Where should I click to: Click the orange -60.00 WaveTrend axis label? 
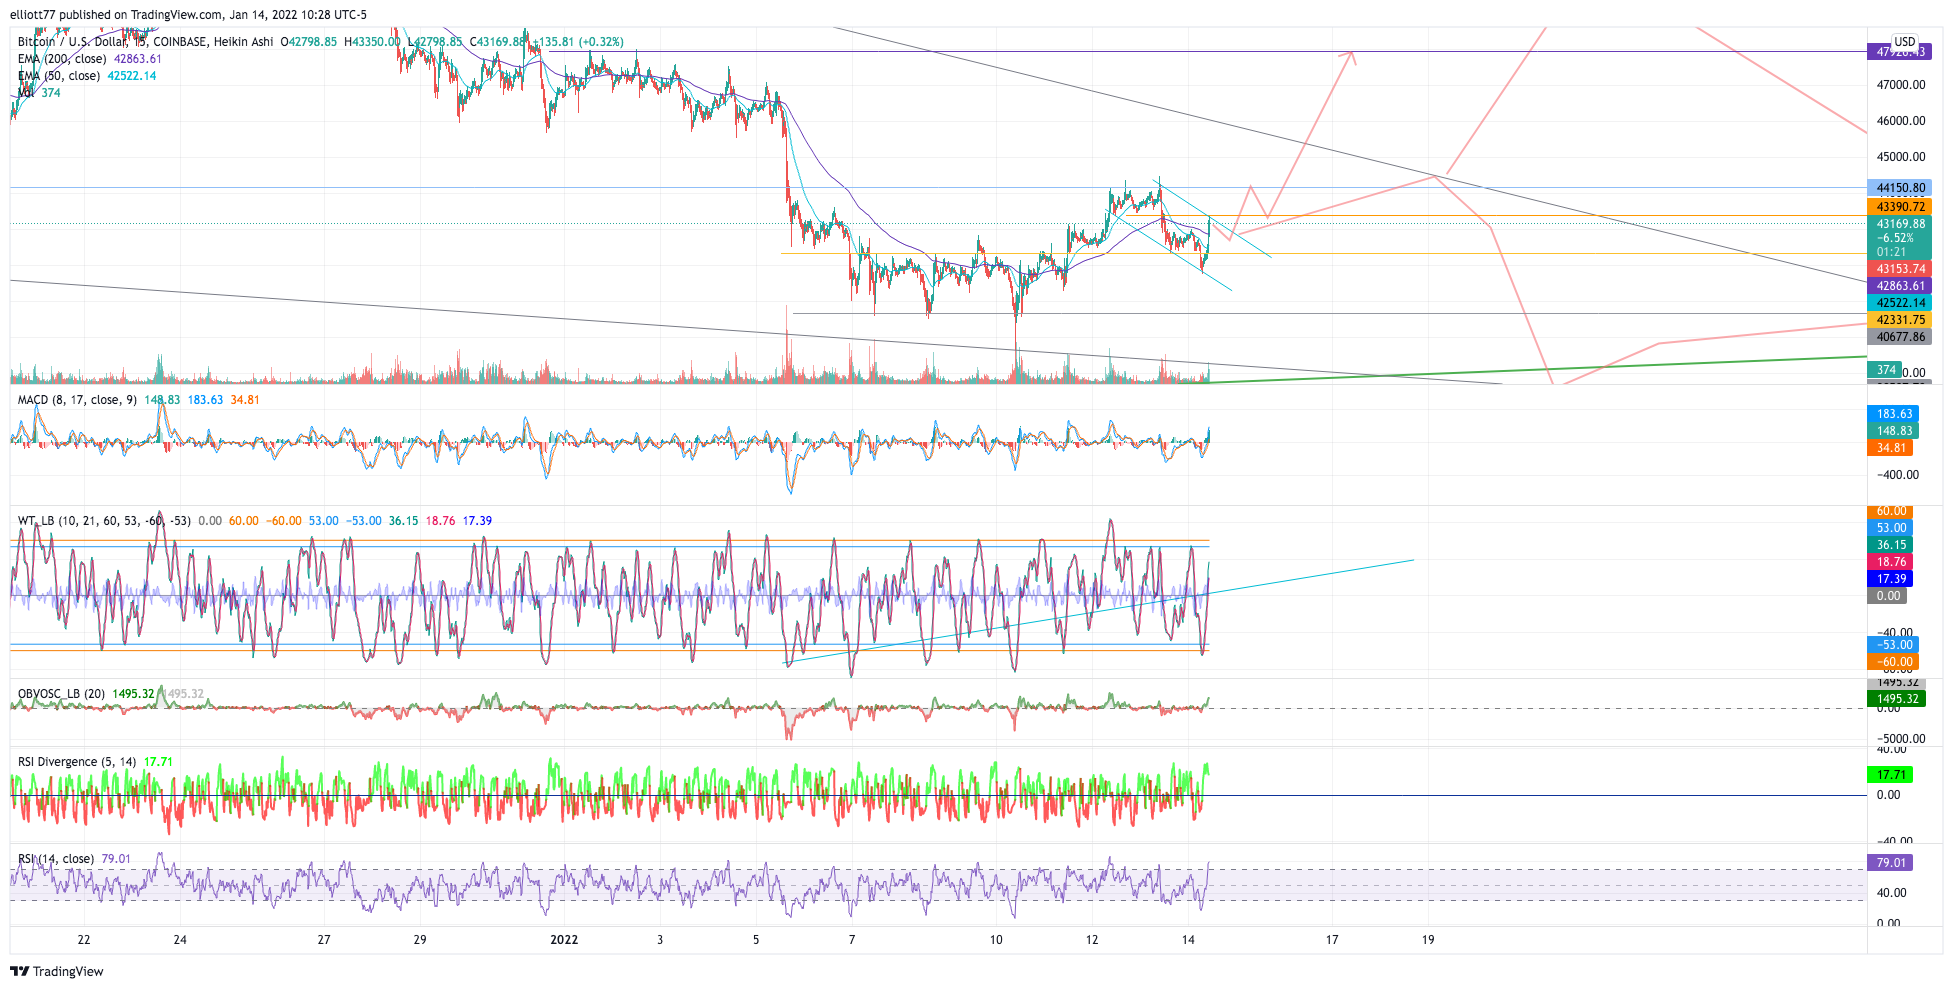pos(1892,662)
